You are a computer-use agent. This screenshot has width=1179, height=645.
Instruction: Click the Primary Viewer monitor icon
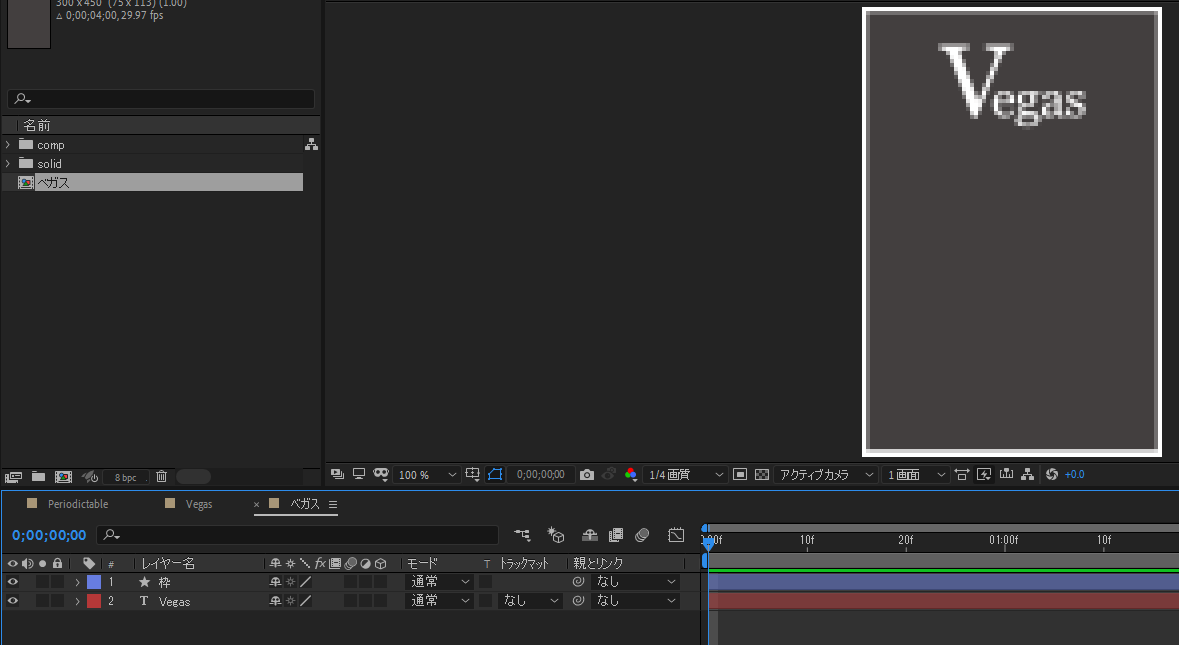click(359, 474)
